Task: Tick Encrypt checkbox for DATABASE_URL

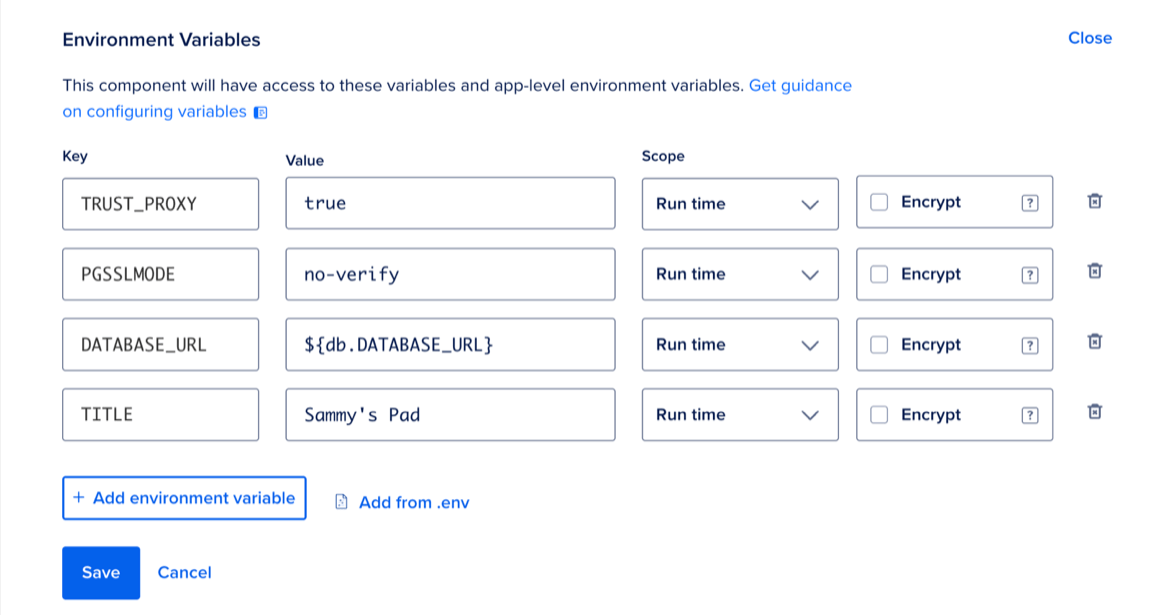Action: click(x=879, y=345)
